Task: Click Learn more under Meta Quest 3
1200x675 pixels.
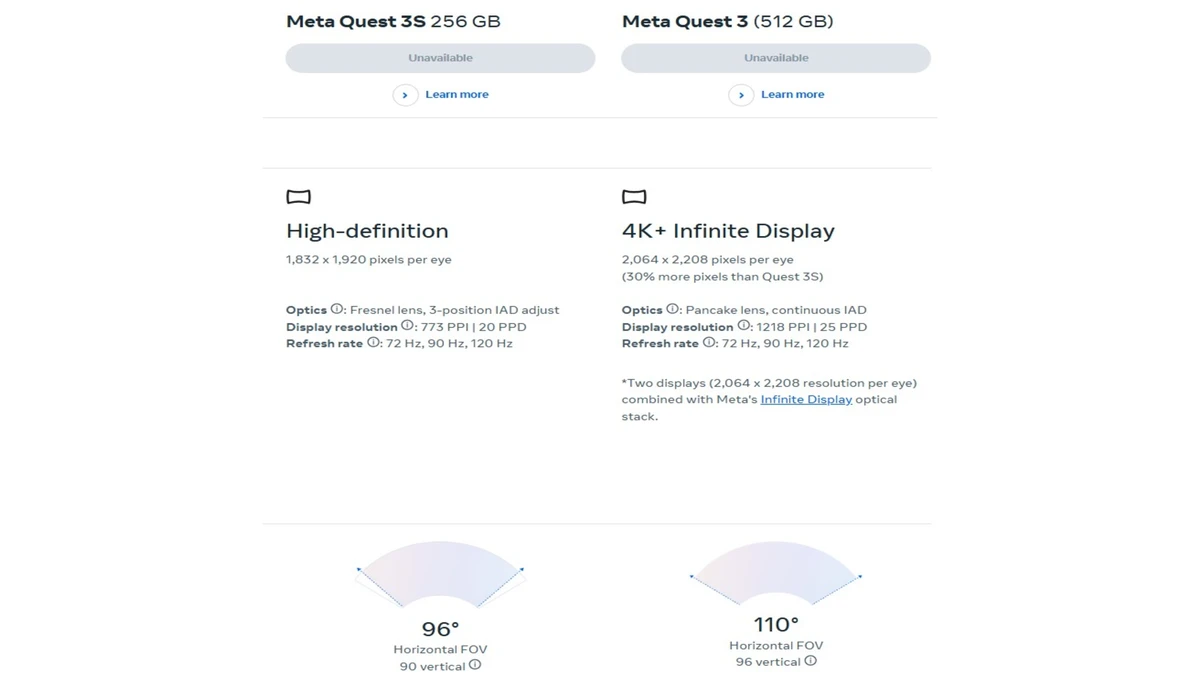Action: tap(792, 94)
